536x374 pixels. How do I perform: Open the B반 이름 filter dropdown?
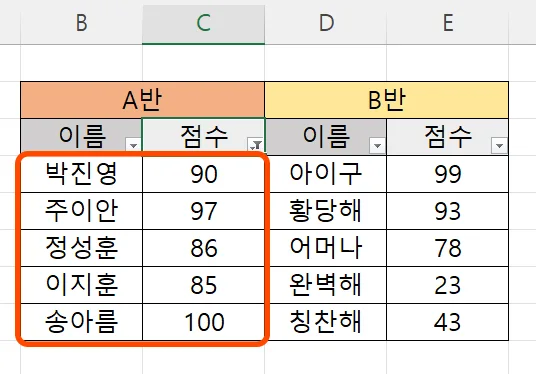point(377,146)
